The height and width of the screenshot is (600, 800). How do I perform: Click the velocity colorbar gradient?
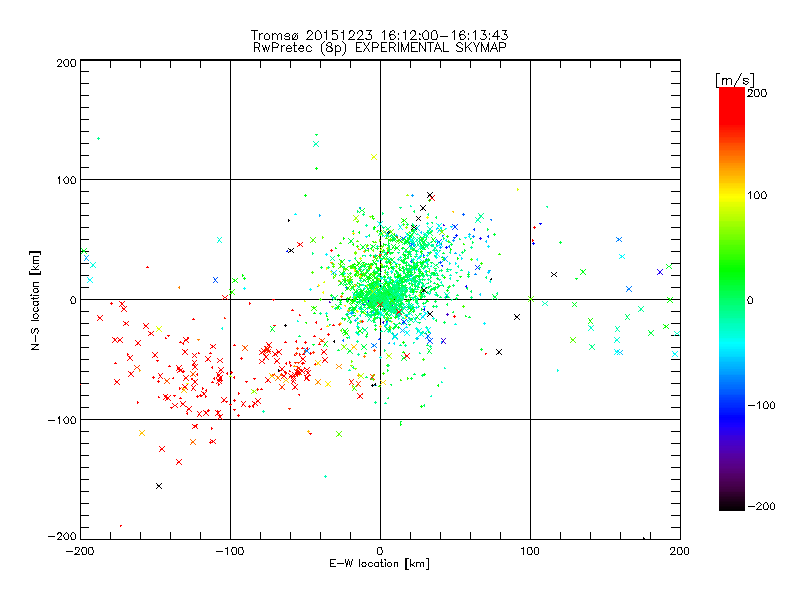tap(732, 299)
